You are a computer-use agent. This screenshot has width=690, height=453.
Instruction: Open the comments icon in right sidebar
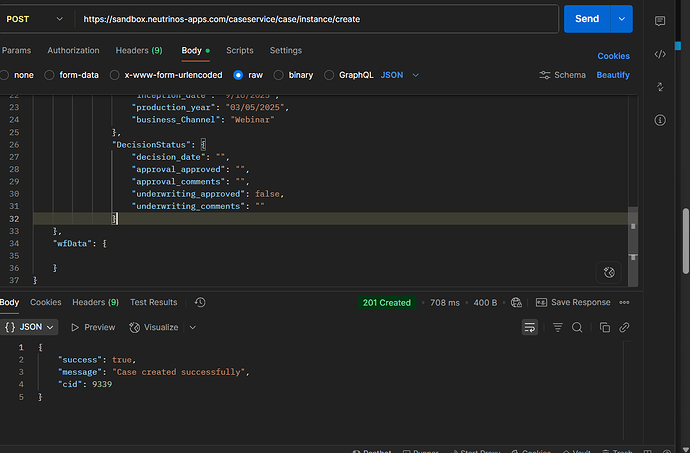click(660, 21)
